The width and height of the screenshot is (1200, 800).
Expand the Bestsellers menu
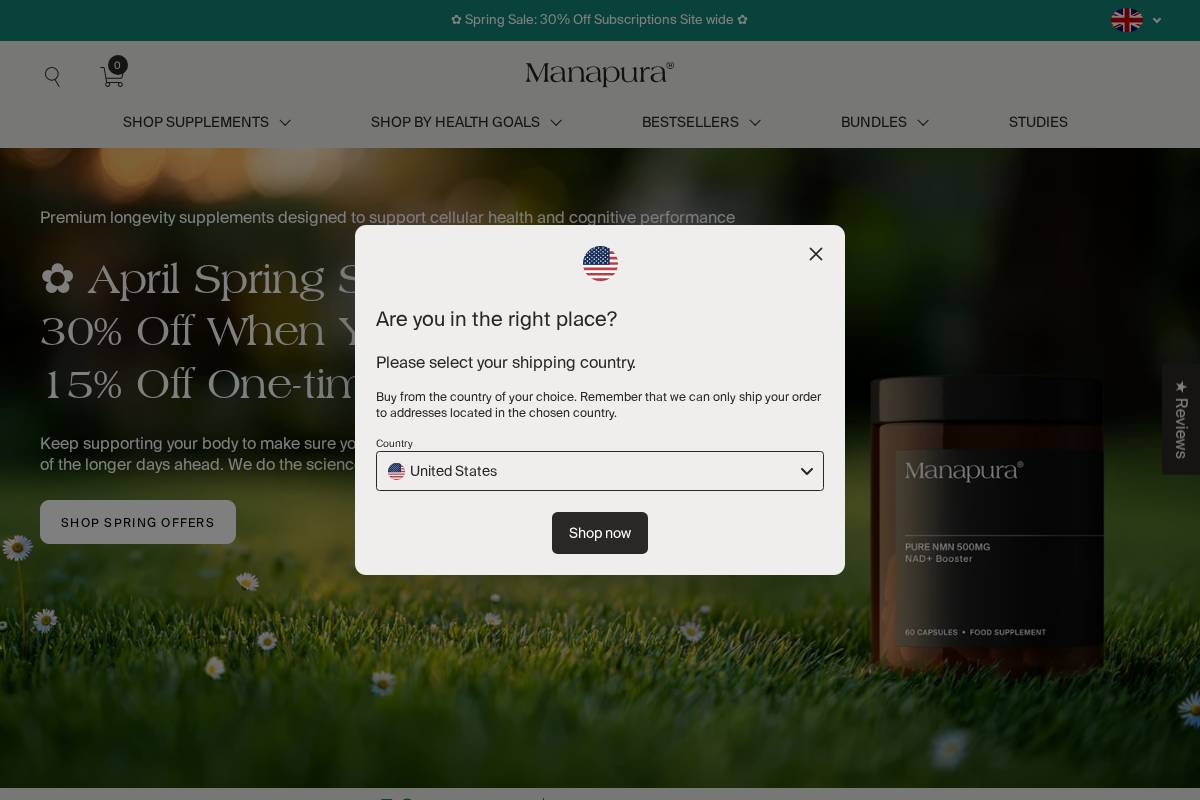701,122
